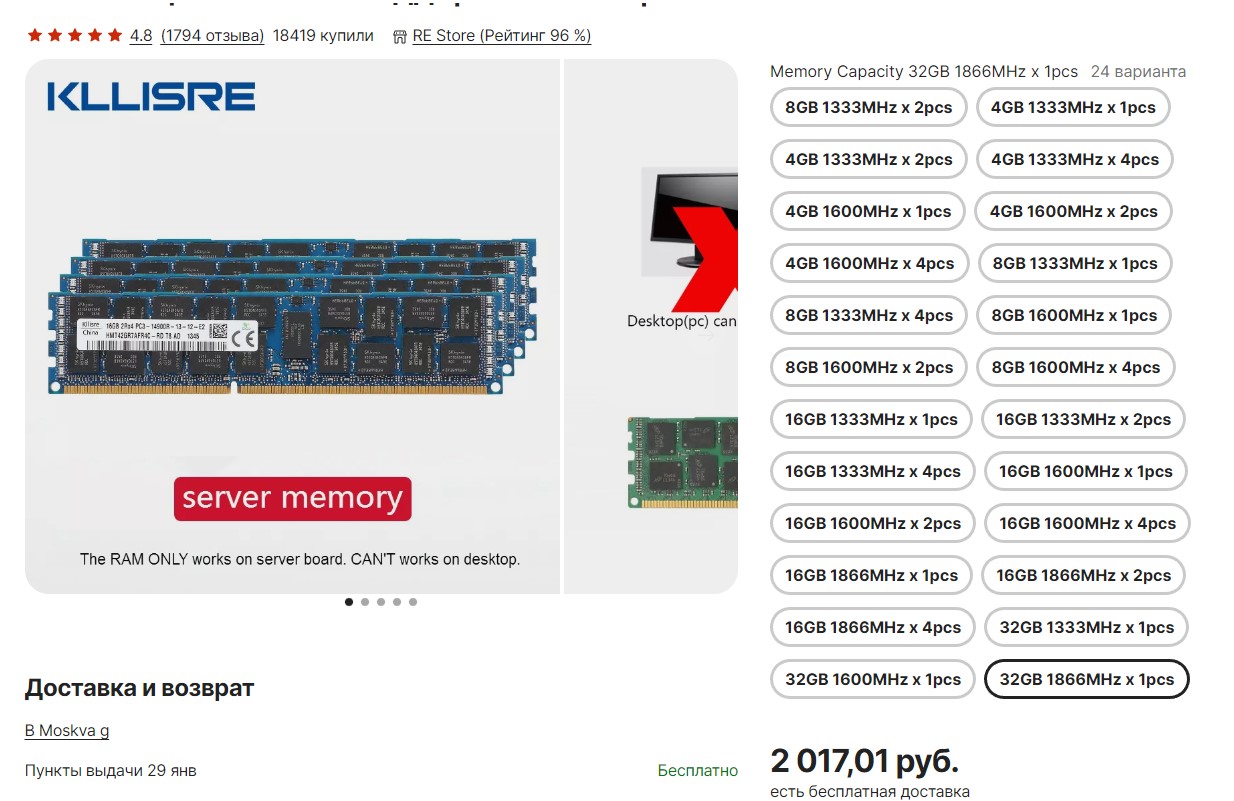Click the star rating icons
This screenshot has width=1234, height=801.
[x=75, y=35]
